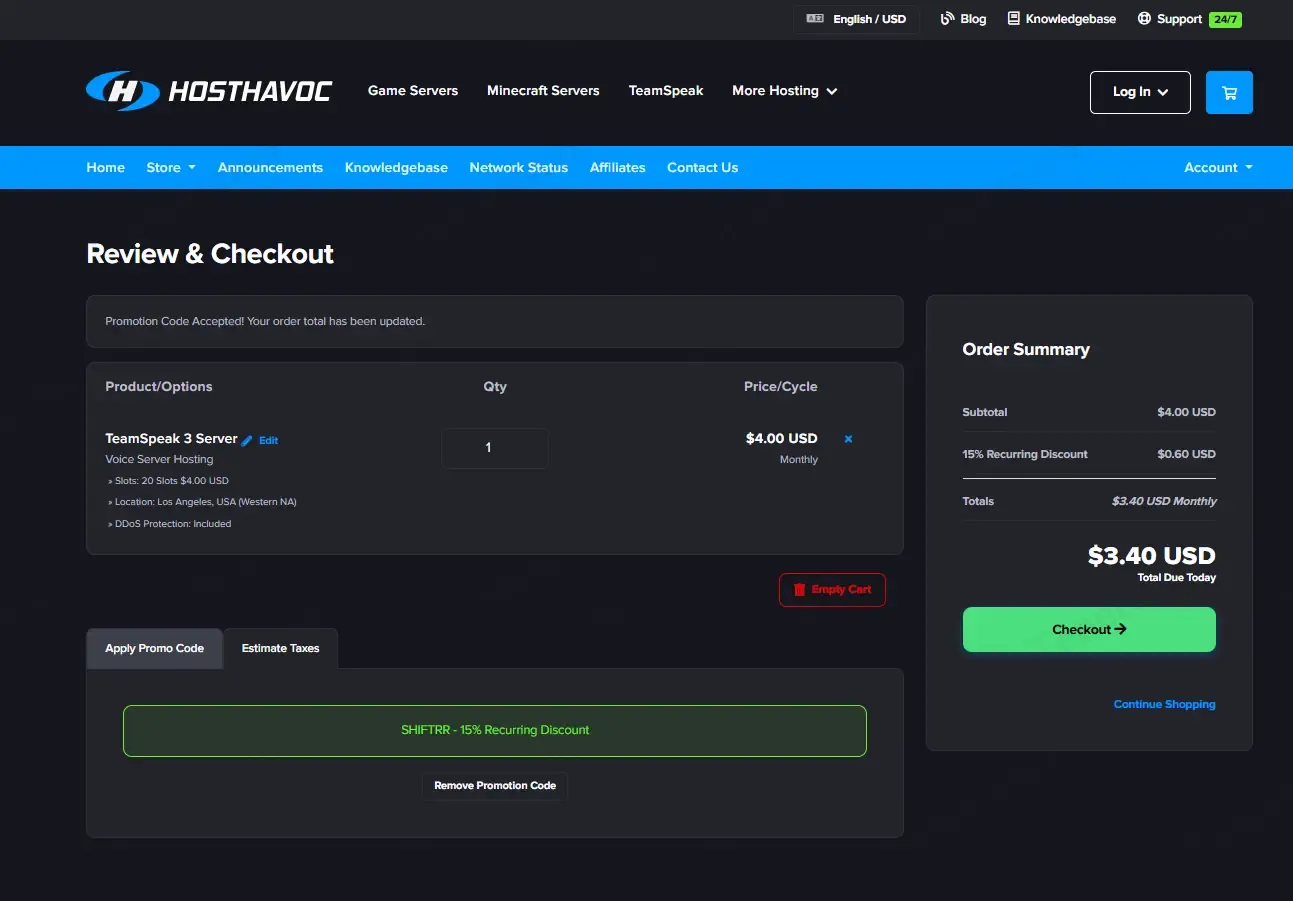This screenshot has height=901, width=1293.
Task: Open the shopping cart icon button
Action: tap(1229, 92)
